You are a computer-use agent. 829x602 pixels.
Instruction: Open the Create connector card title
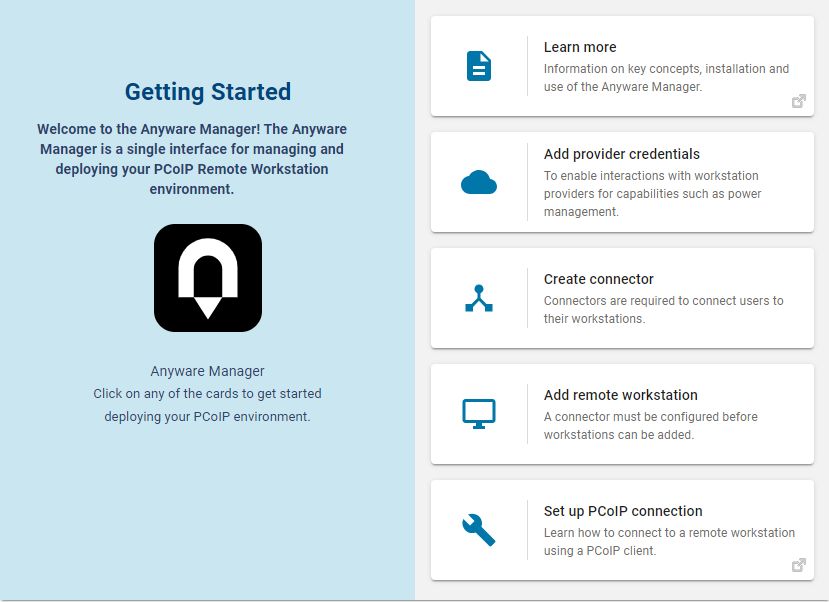pos(598,279)
